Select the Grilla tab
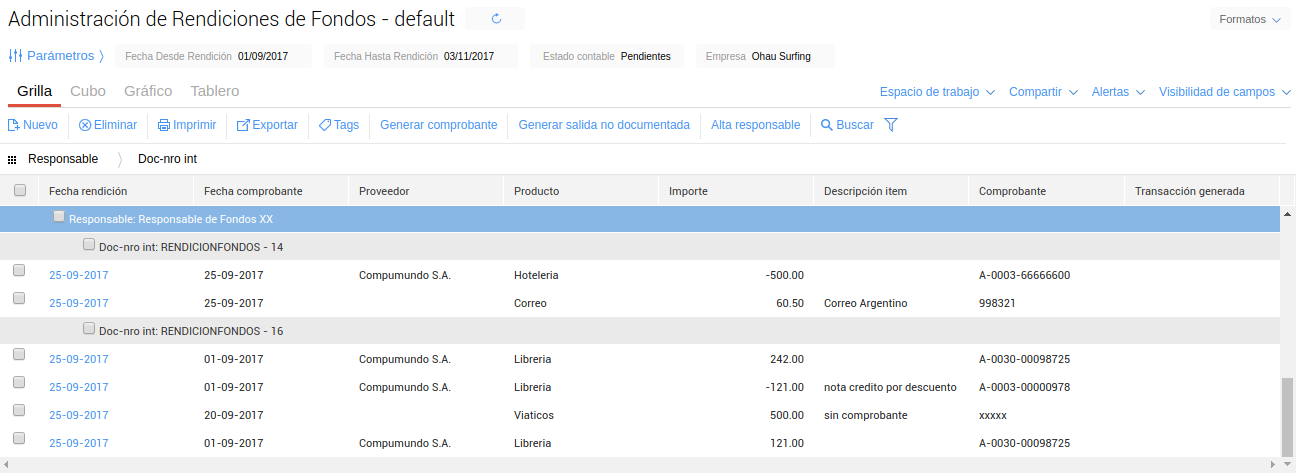This screenshot has width=1298, height=476. [x=35, y=91]
